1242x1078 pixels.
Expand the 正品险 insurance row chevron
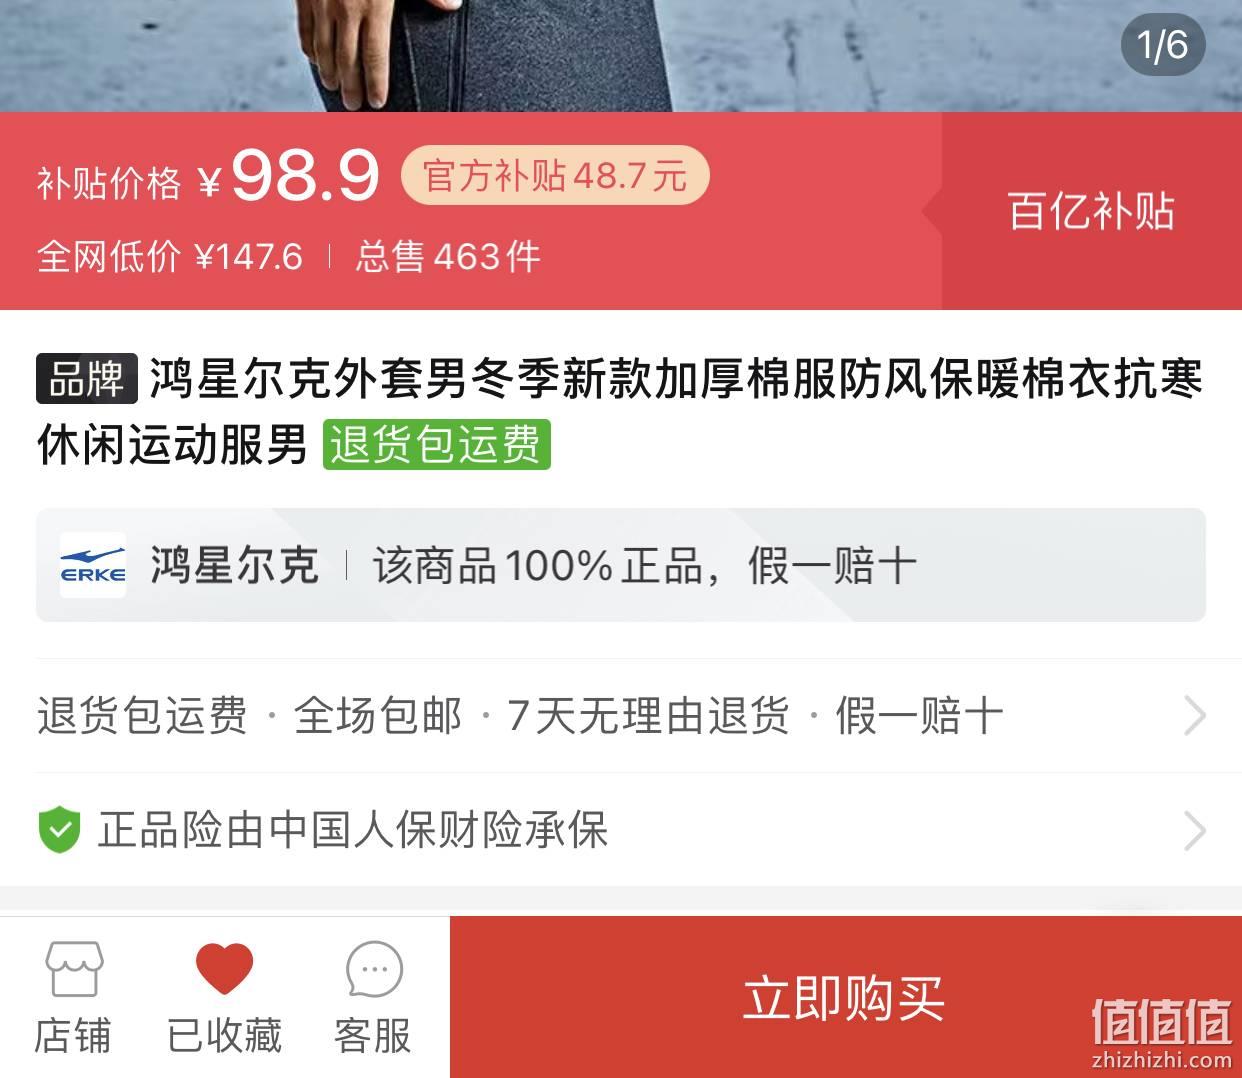[x=1195, y=830]
